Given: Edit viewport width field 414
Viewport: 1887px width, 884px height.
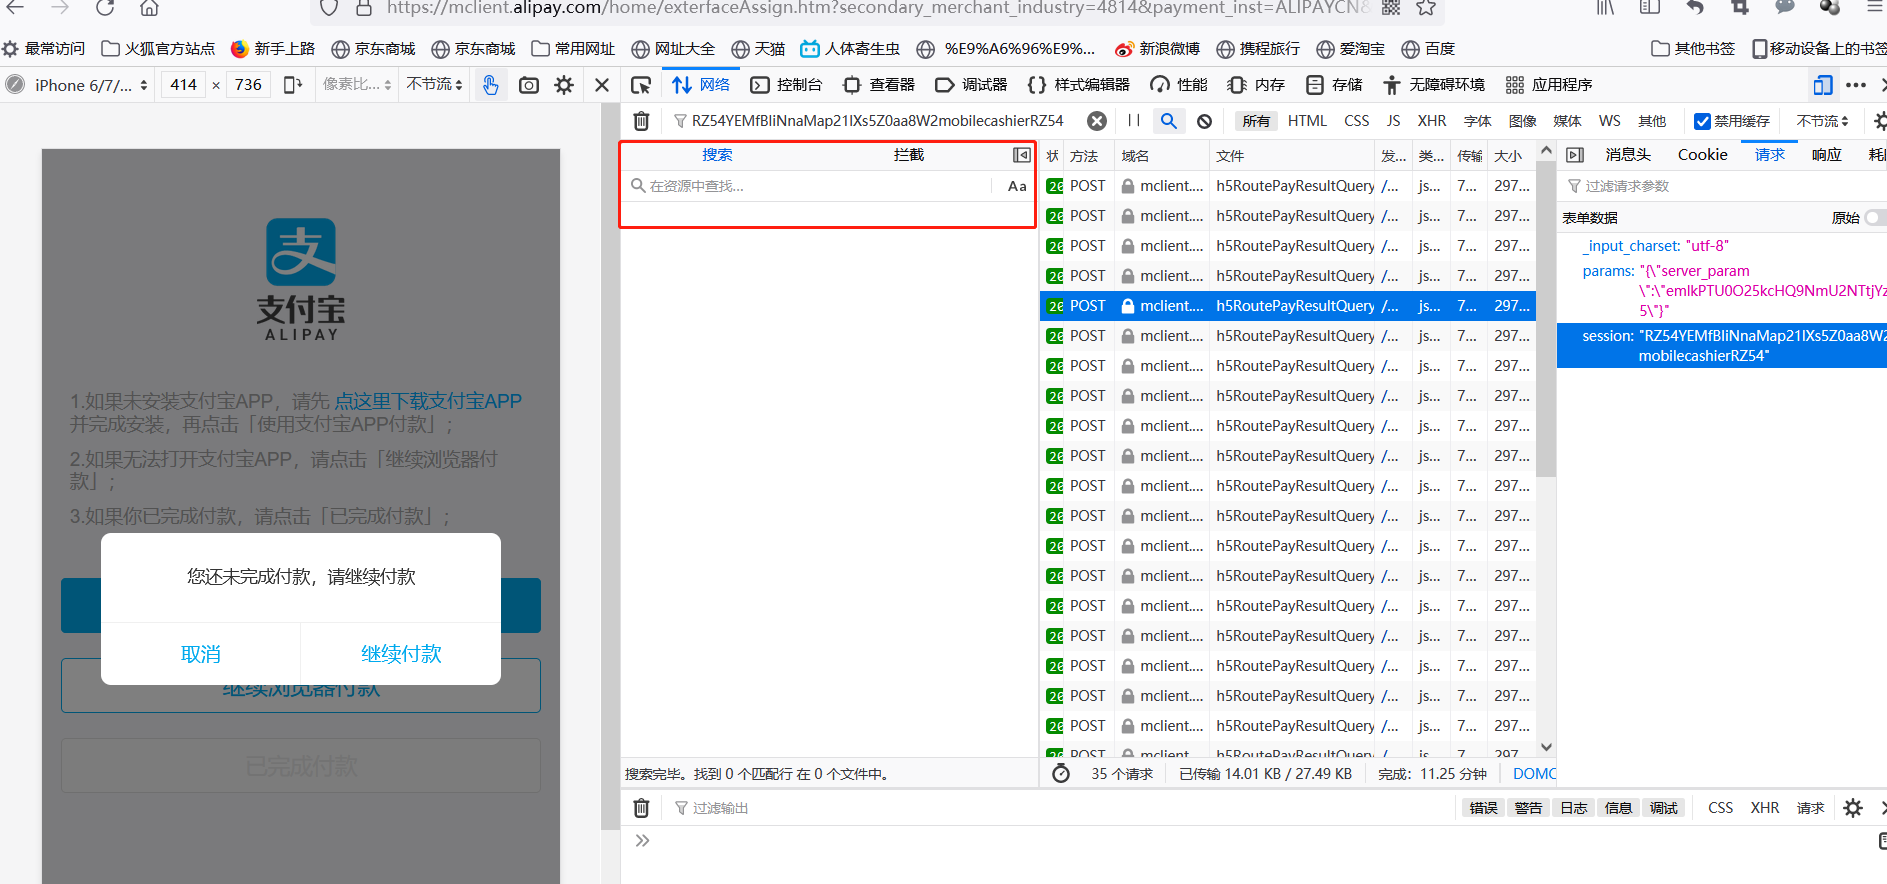Looking at the screenshot, I should click(x=184, y=85).
